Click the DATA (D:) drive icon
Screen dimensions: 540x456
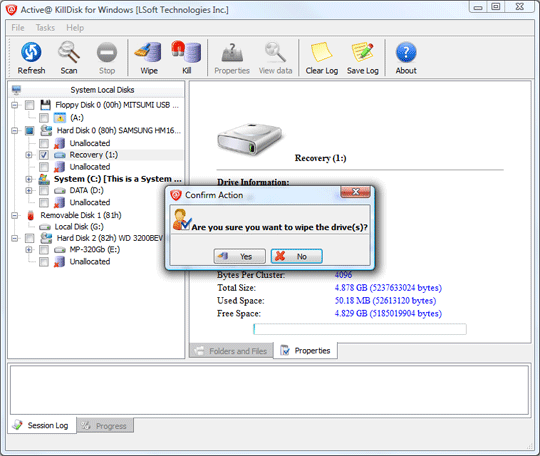[60, 190]
